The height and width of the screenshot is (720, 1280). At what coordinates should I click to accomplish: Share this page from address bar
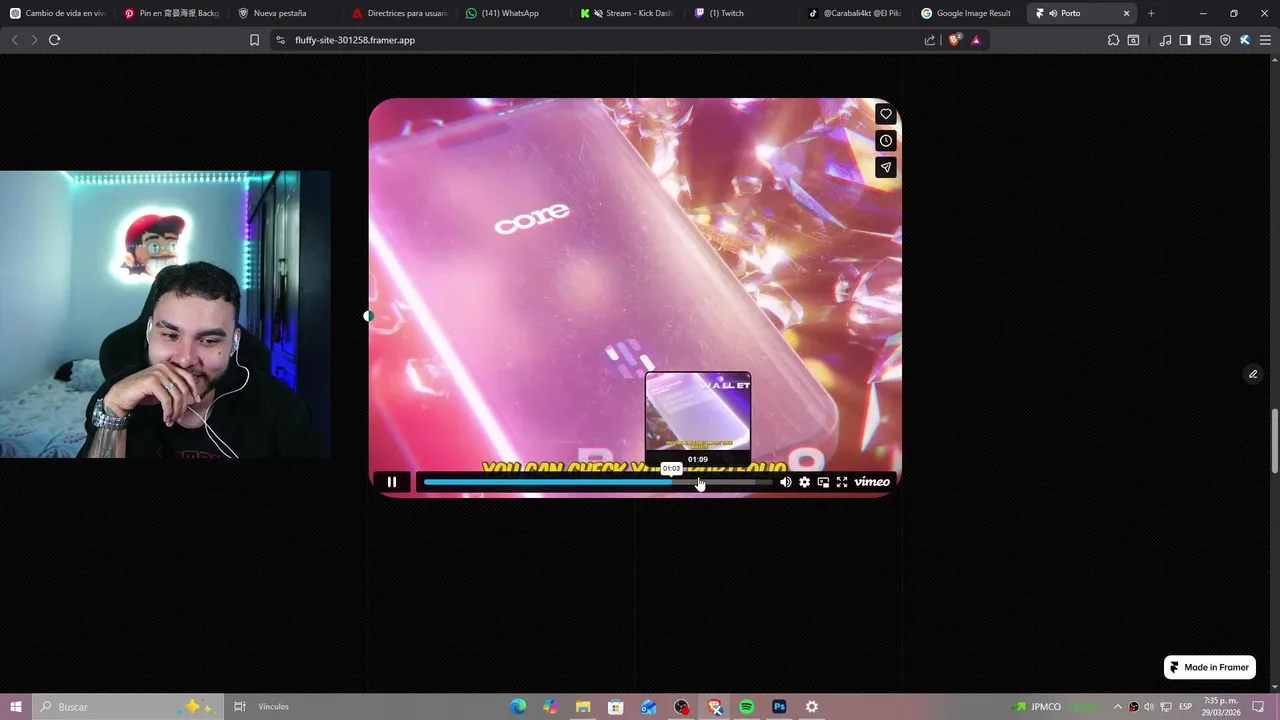click(930, 40)
